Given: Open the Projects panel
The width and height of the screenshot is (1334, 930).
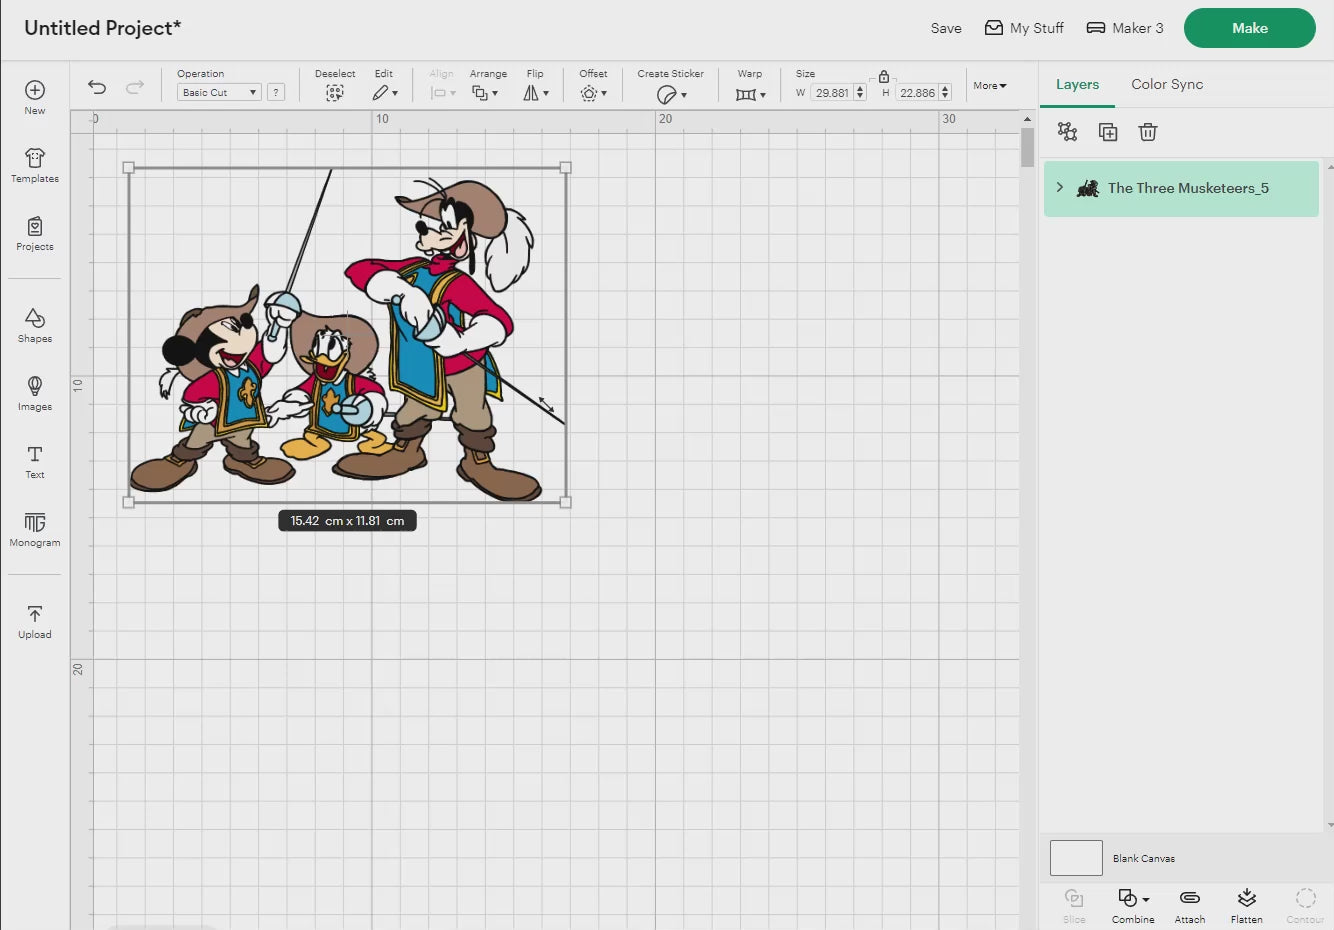Looking at the screenshot, I should (x=35, y=233).
